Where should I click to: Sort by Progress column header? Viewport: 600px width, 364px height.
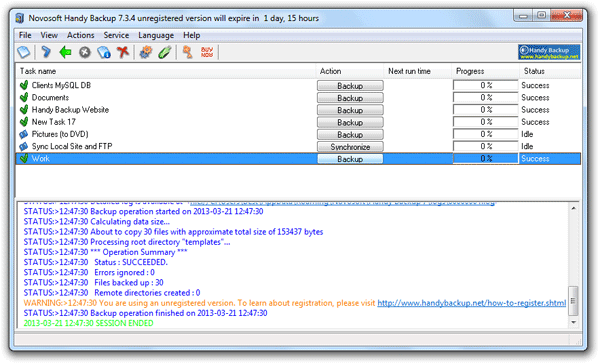(486, 71)
